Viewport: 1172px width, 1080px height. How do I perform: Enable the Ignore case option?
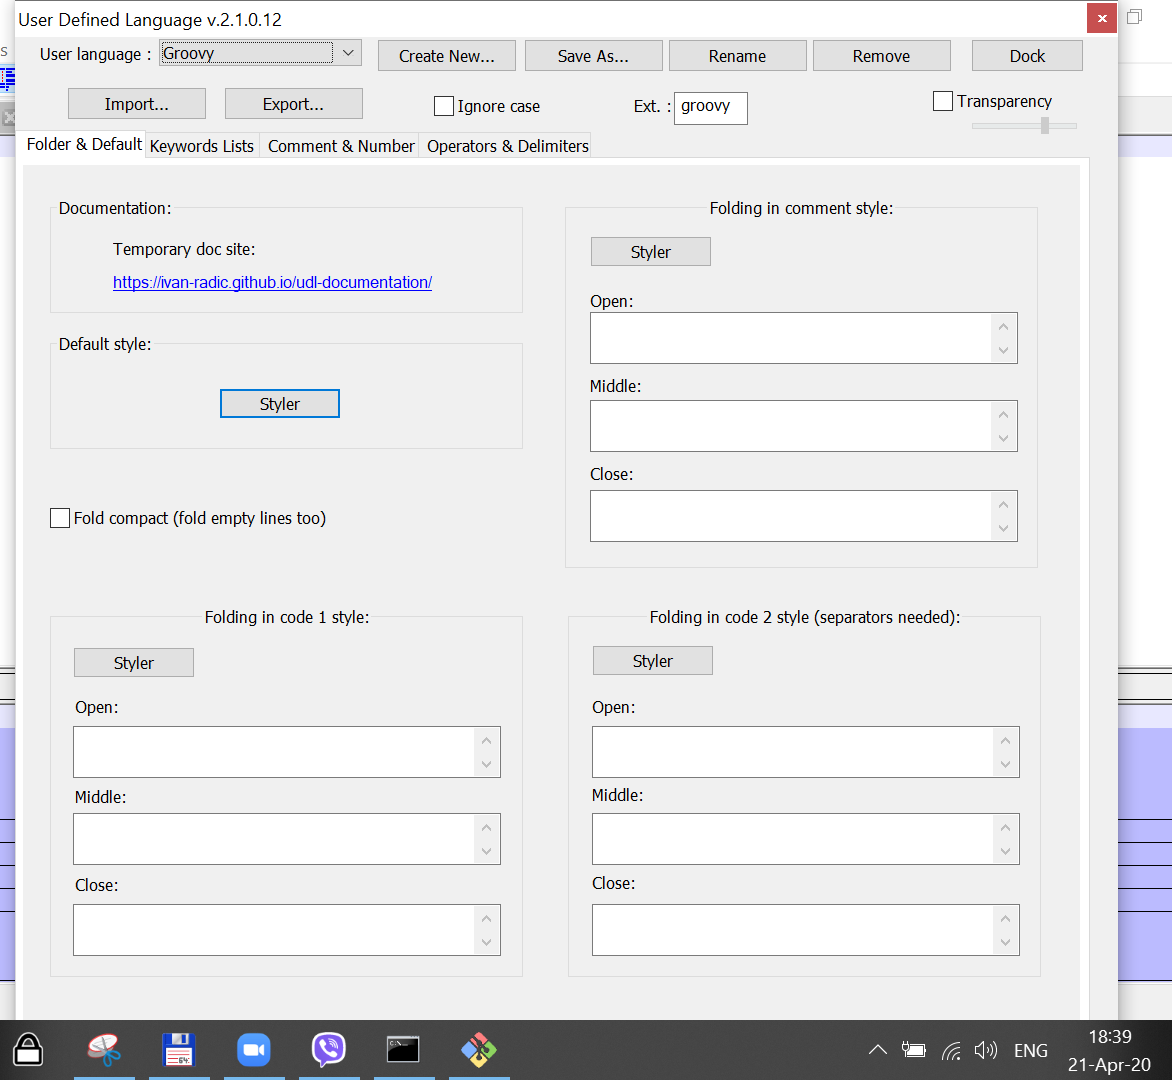tap(443, 105)
